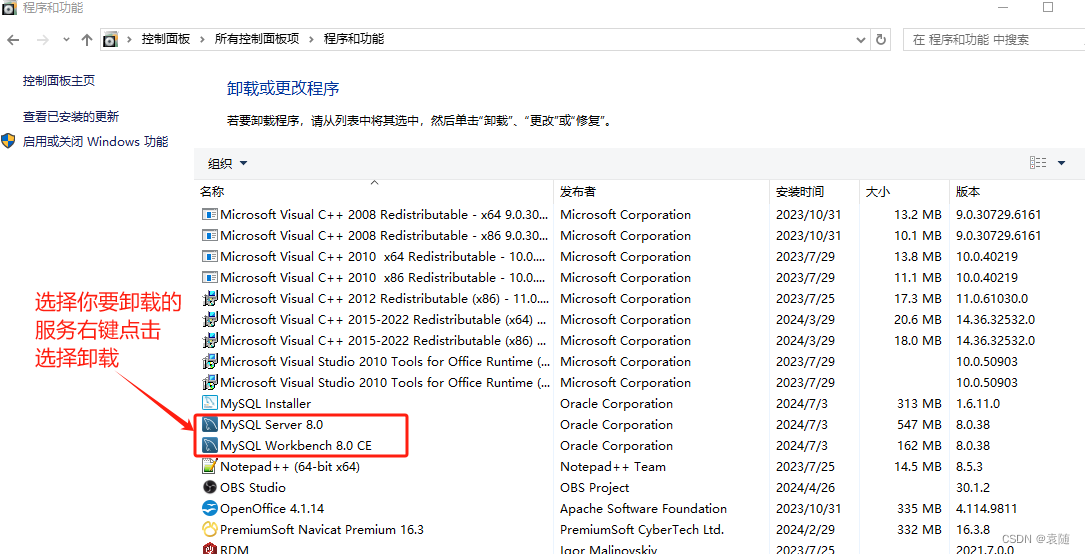Select MySQL Installer entry
Image resolution: width=1085 pixels, height=554 pixels.
click(266, 403)
